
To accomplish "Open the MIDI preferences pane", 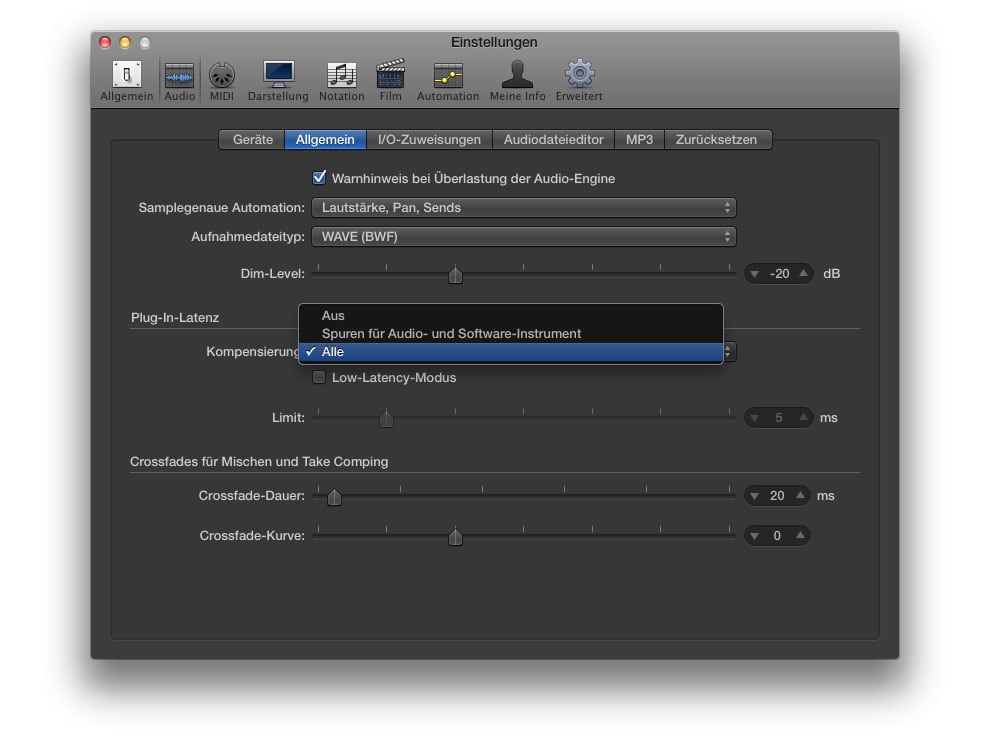I will [x=222, y=80].
